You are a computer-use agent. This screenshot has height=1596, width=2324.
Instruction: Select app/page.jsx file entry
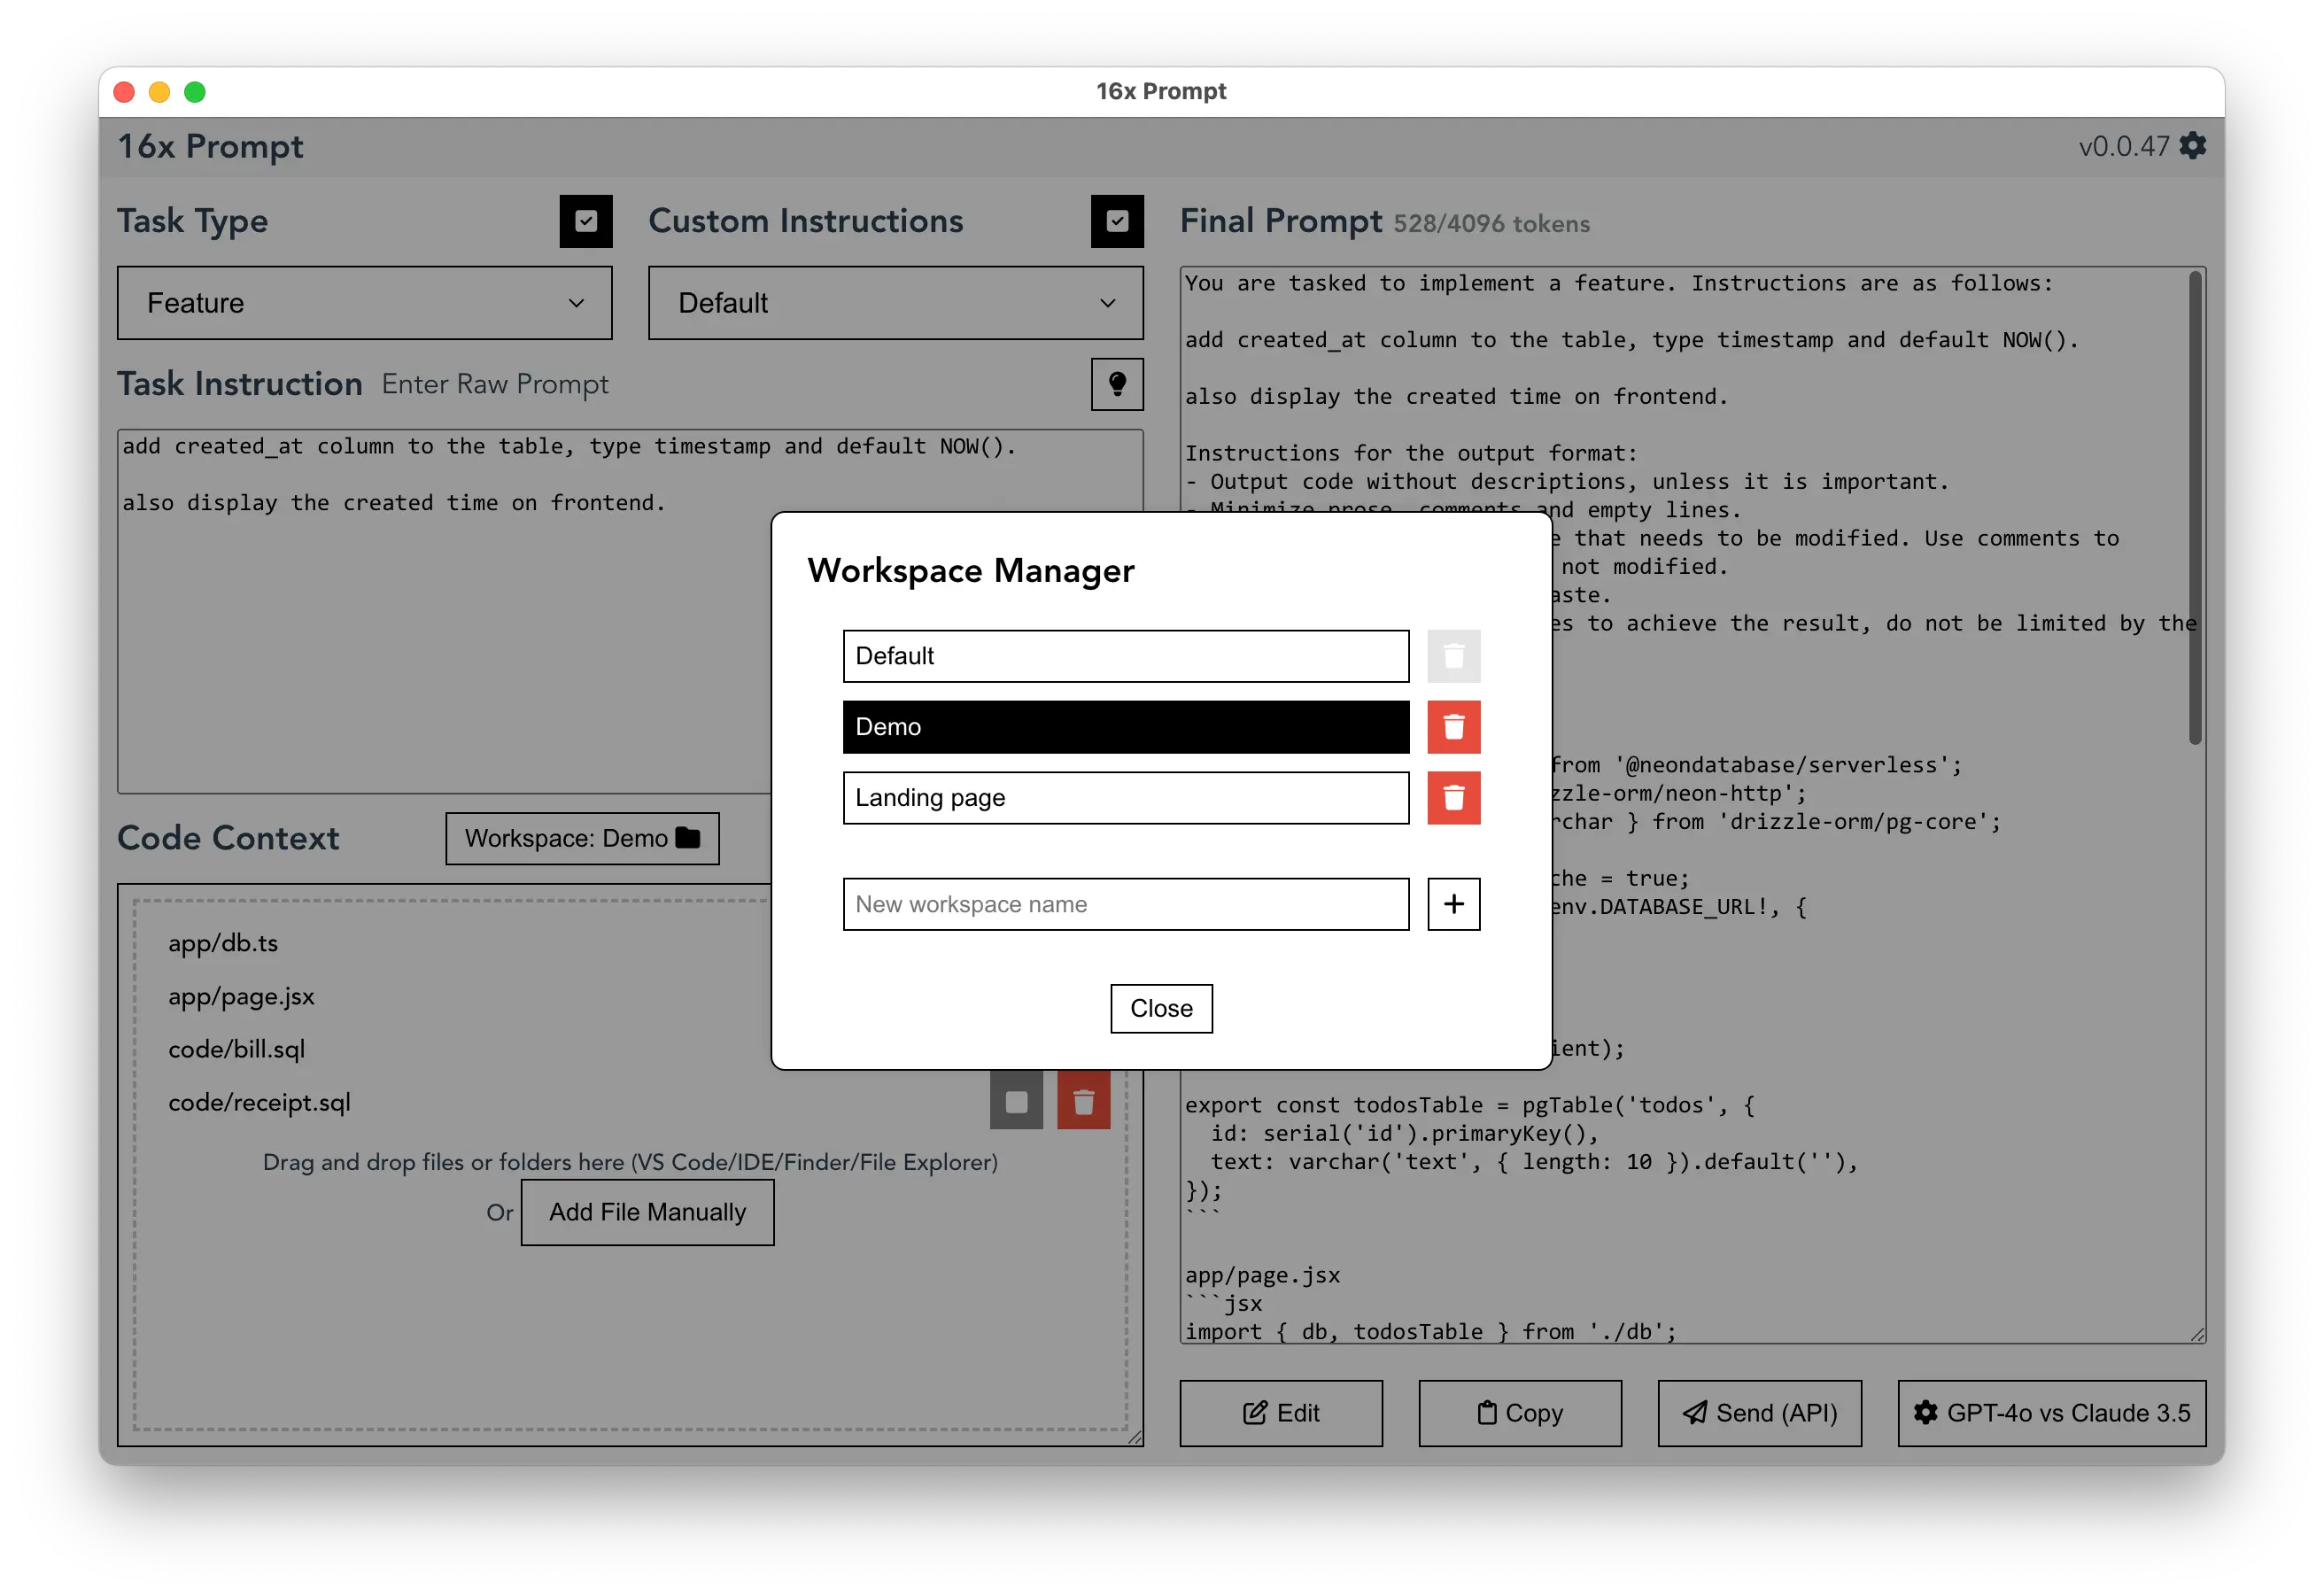click(241, 996)
